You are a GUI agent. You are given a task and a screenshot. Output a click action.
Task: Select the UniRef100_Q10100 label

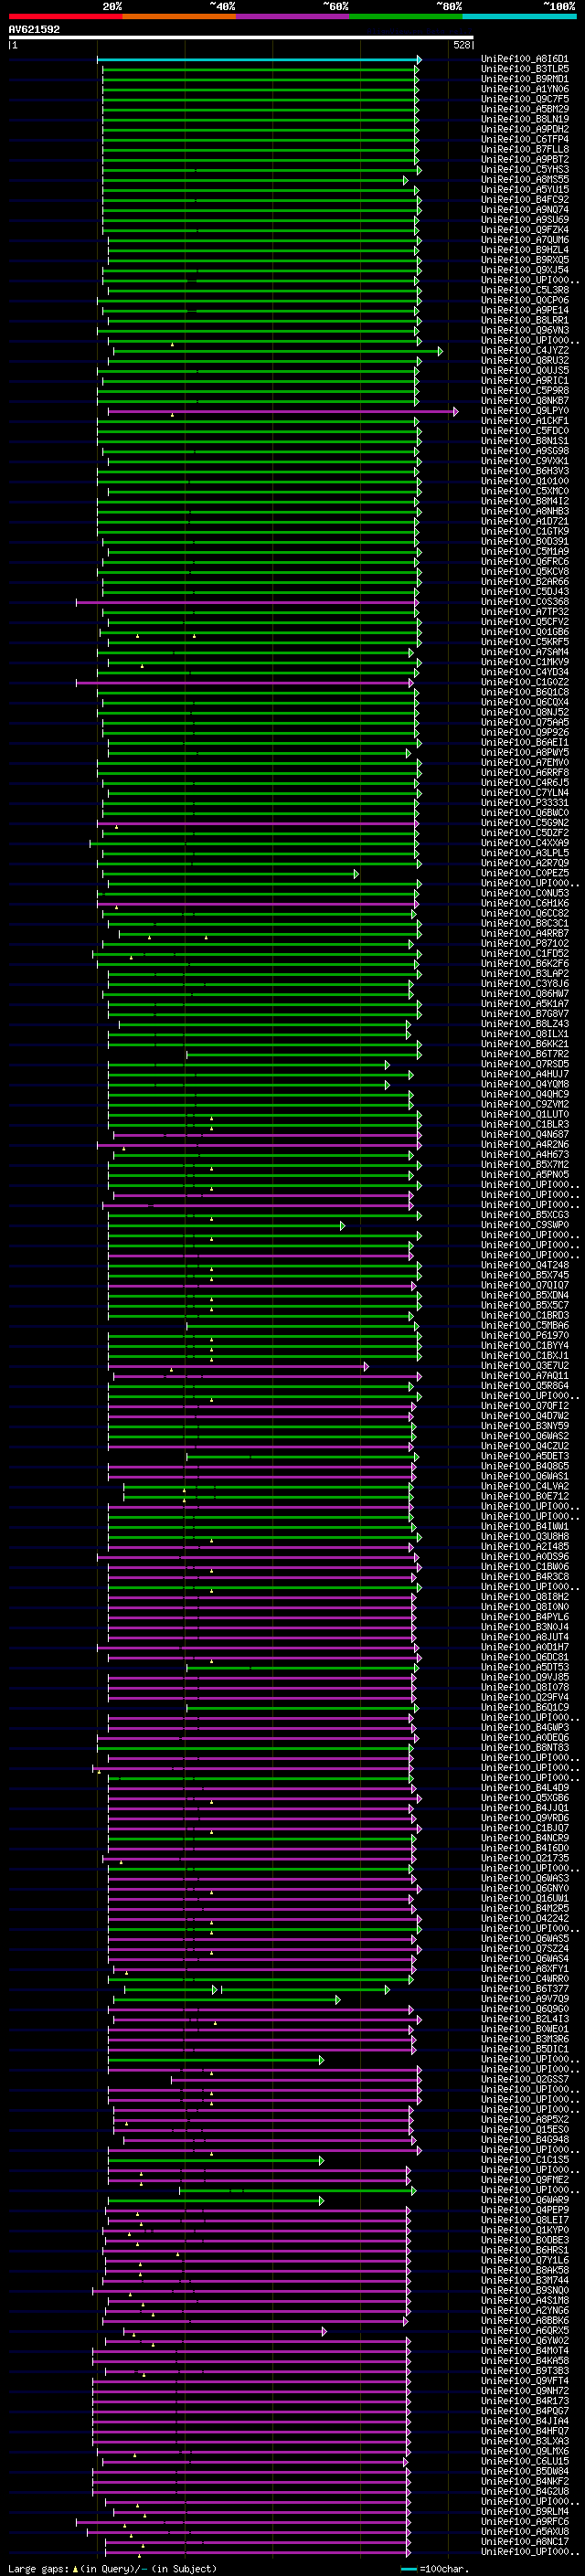tap(525, 482)
